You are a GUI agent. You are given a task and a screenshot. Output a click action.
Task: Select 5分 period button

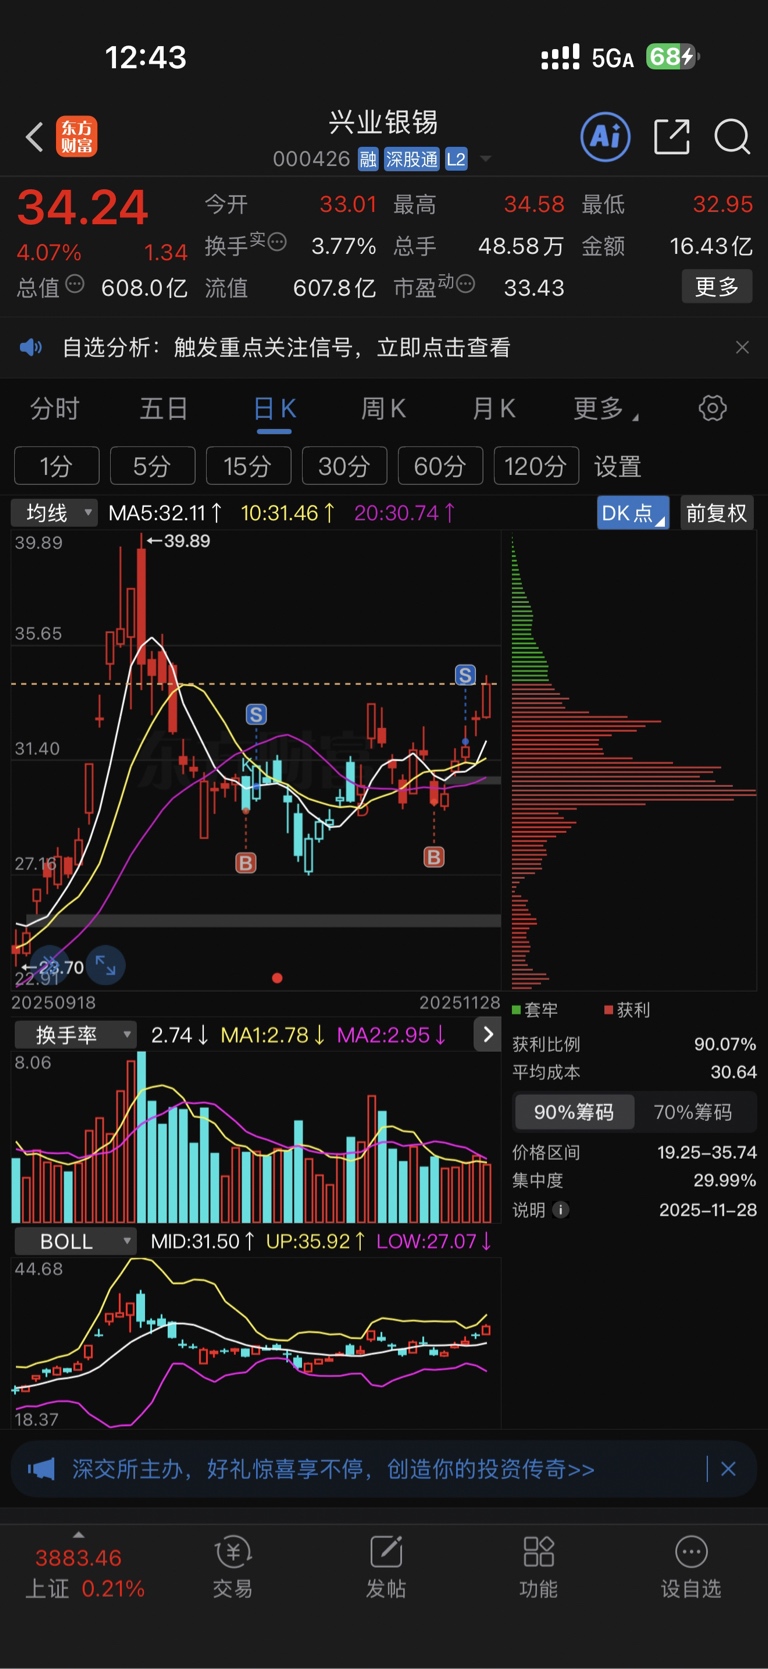(153, 466)
